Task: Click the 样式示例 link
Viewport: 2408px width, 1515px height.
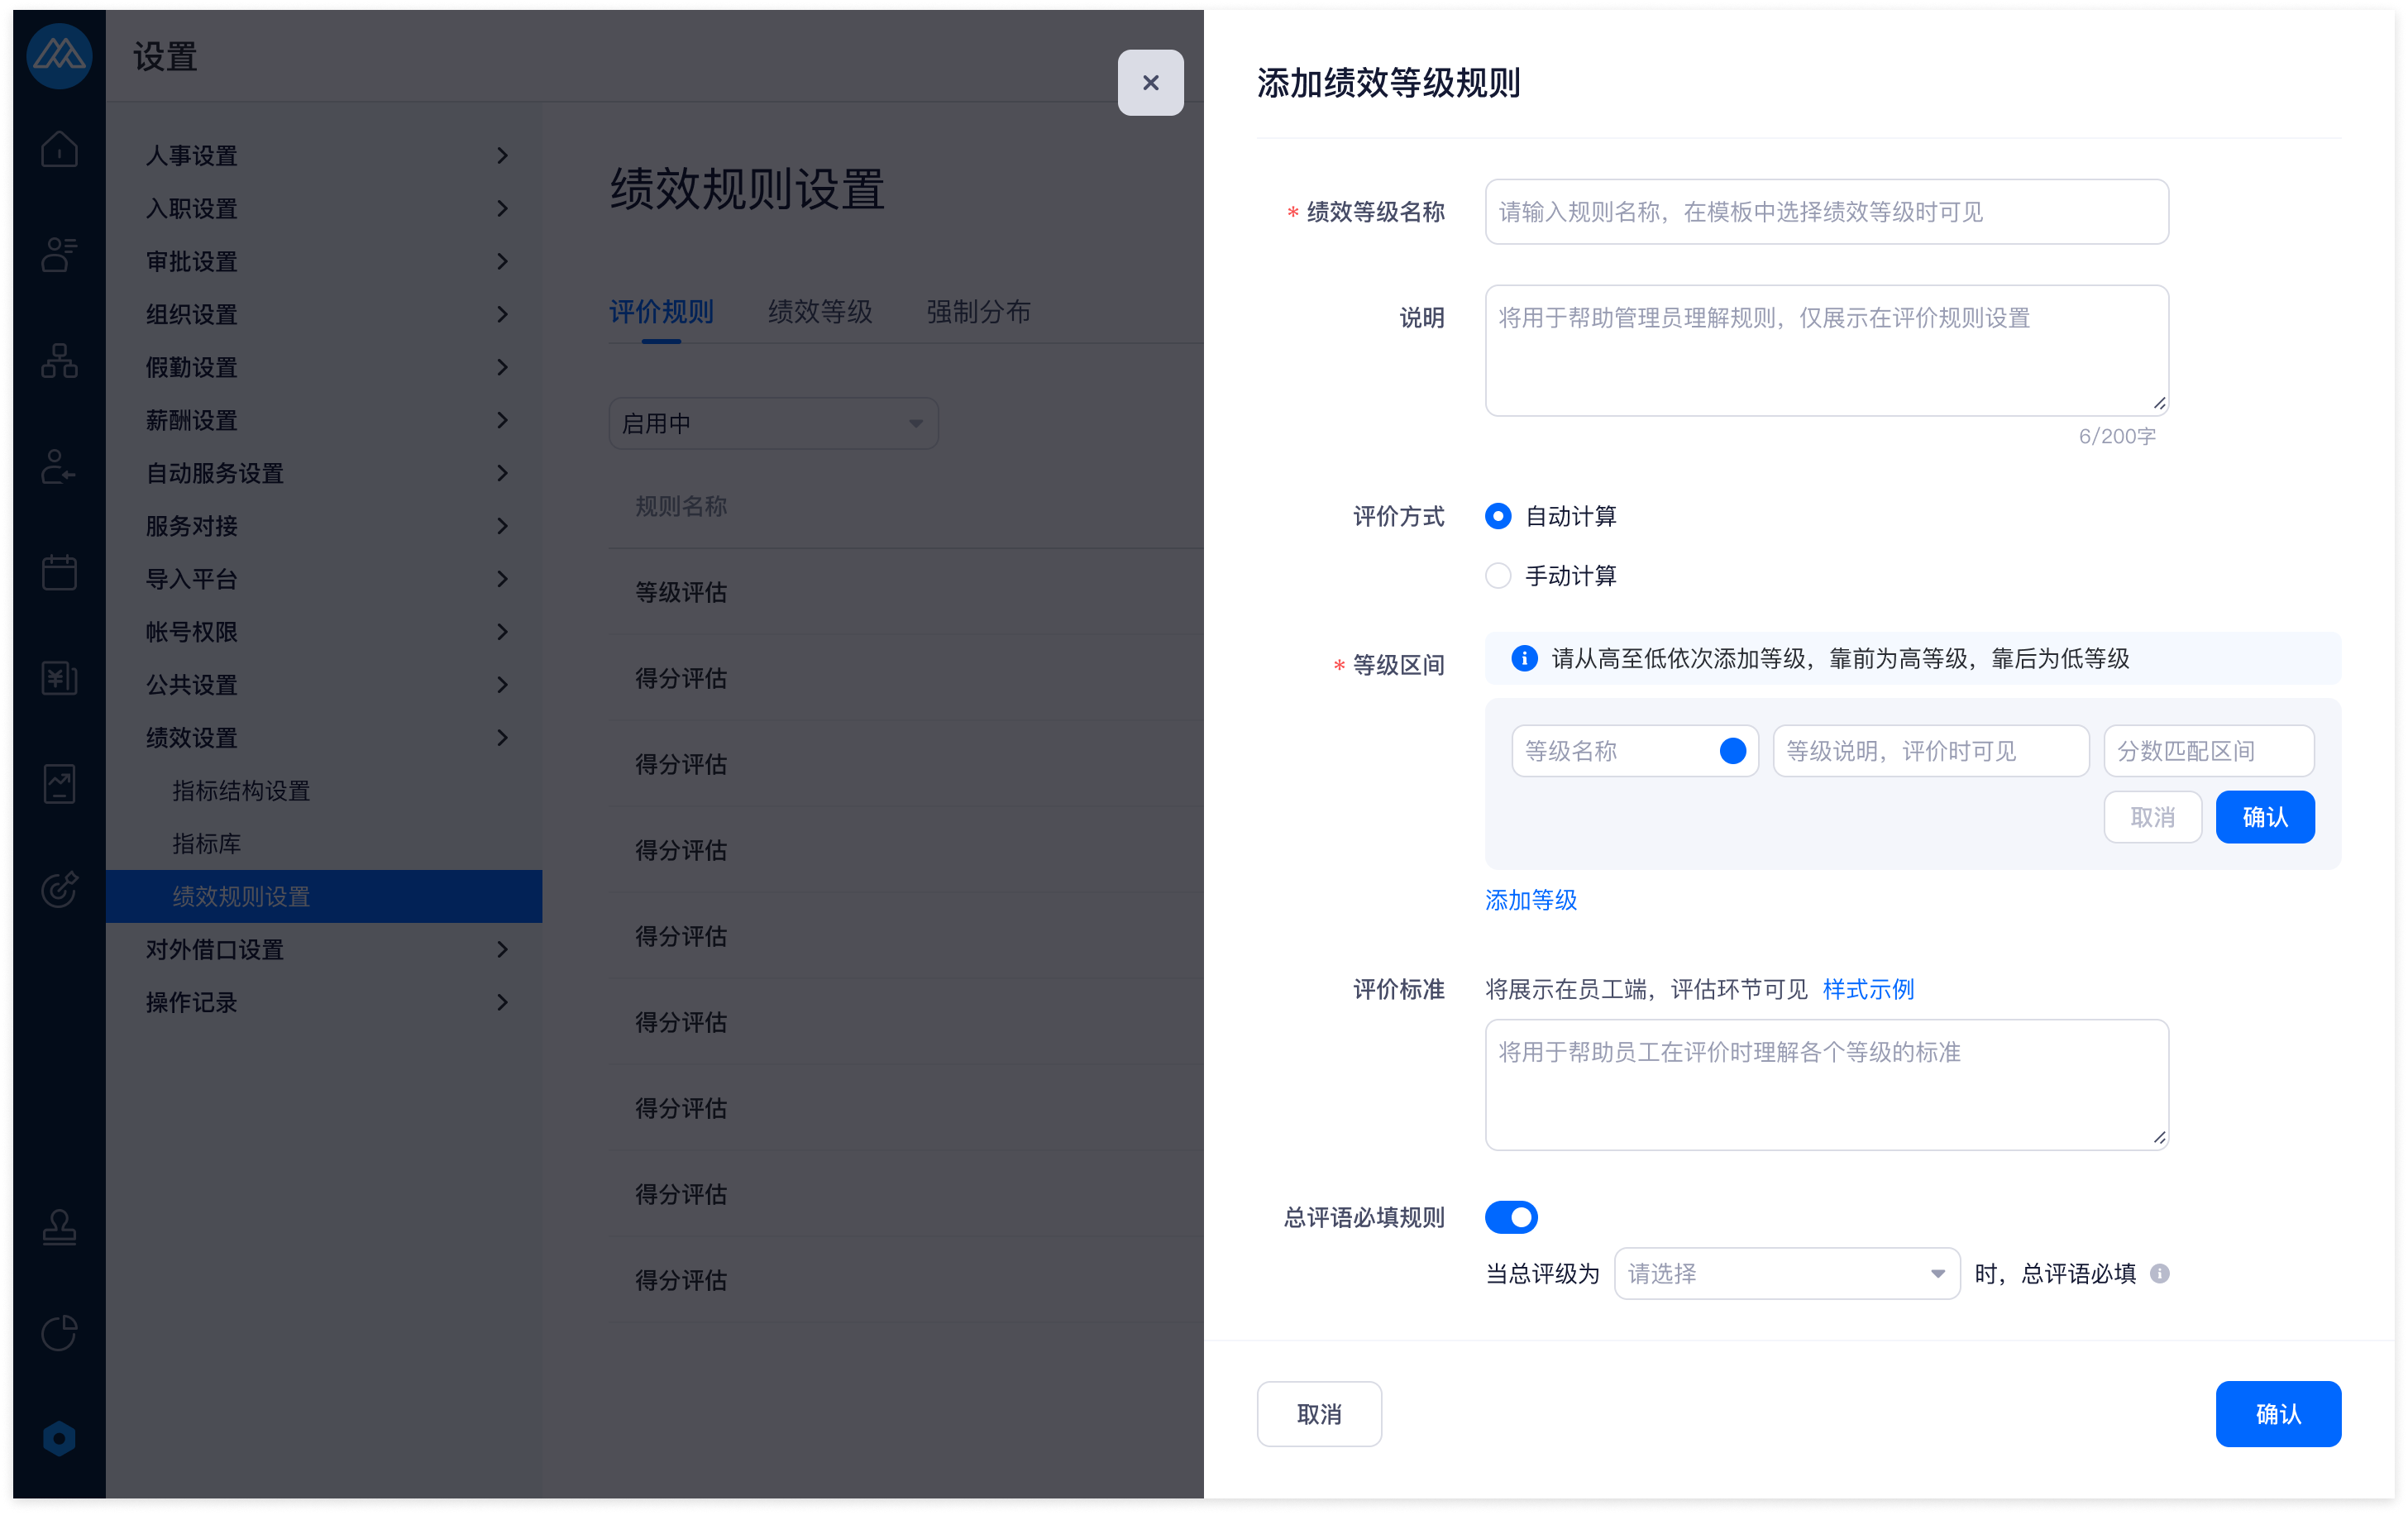Action: click(x=1867, y=989)
